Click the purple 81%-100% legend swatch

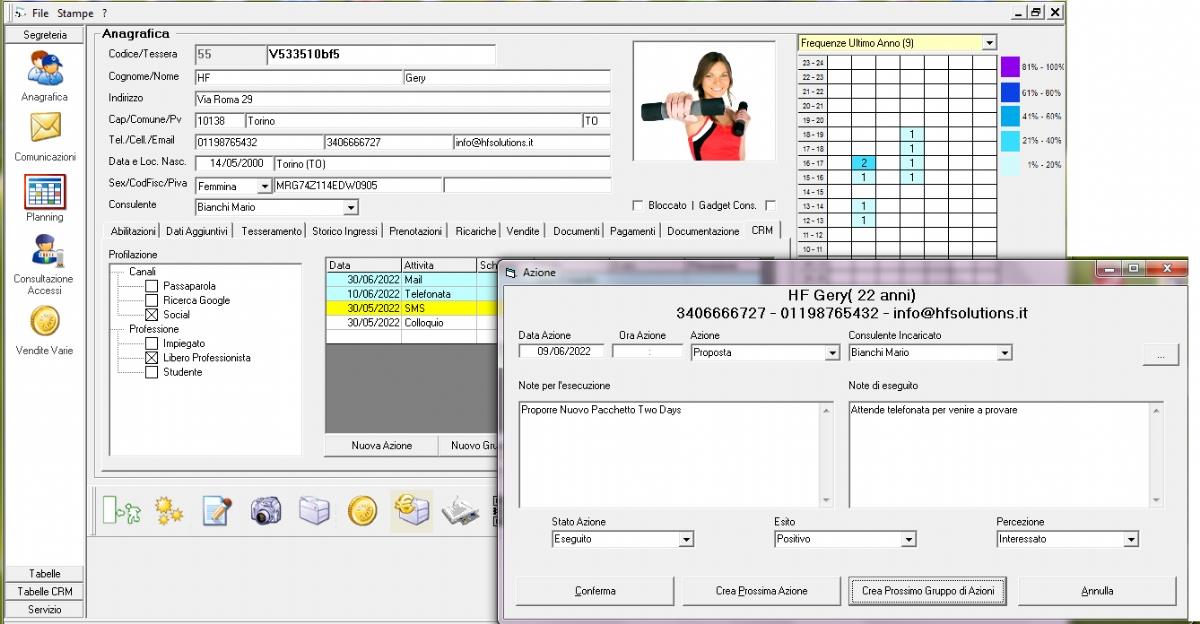point(1010,67)
